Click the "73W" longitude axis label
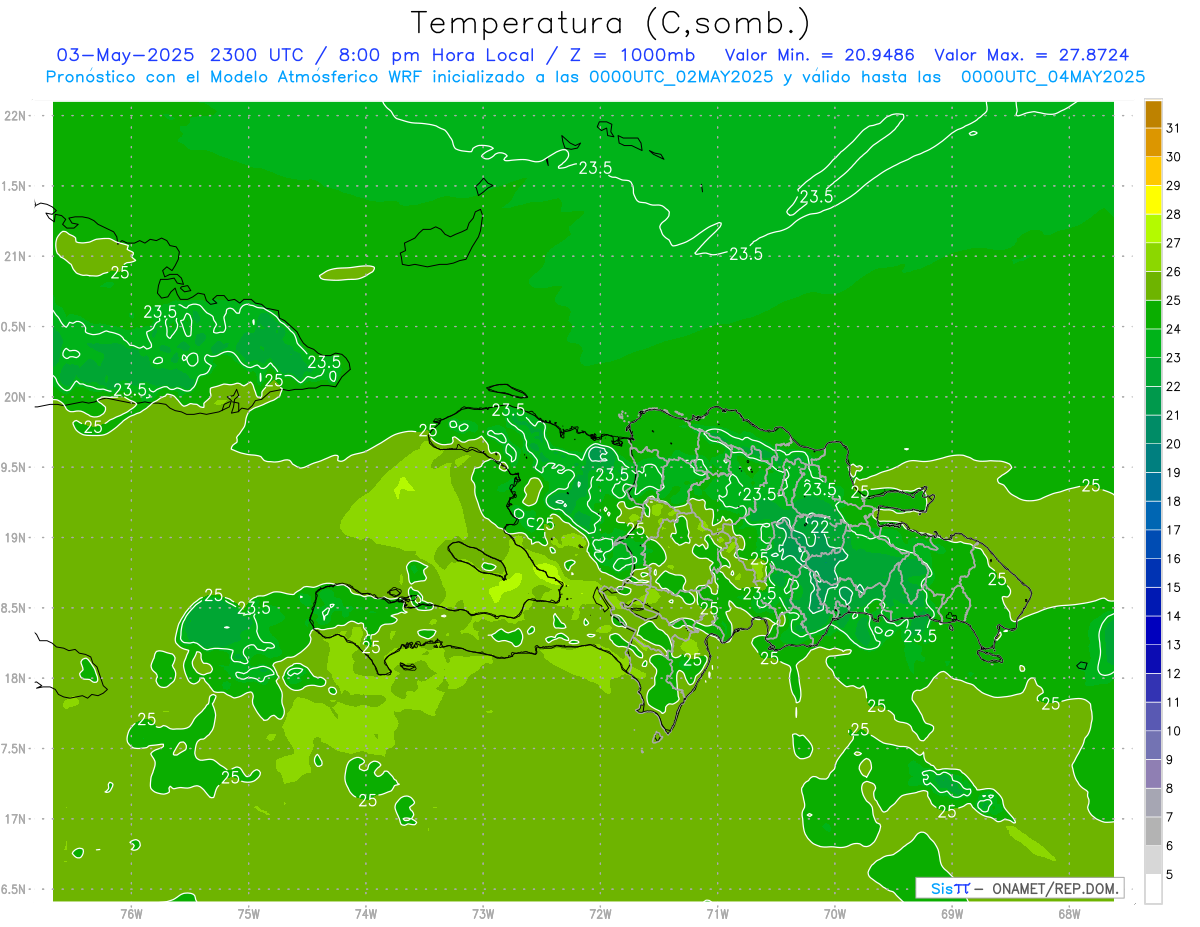Screen dimensions: 1200x927 tap(482, 914)
